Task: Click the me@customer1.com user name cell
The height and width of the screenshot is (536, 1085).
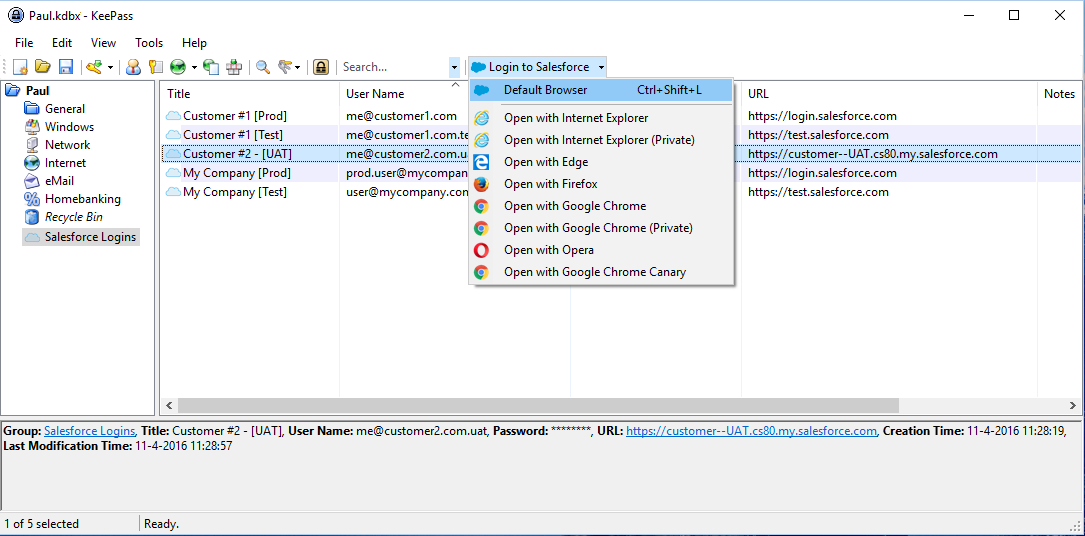Action: coord(401,116)
